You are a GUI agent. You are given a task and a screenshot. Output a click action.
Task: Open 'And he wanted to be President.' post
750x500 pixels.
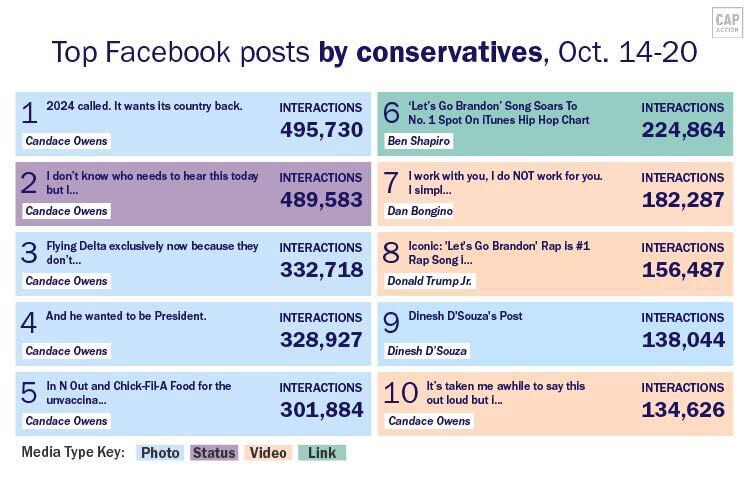(126, 316)
